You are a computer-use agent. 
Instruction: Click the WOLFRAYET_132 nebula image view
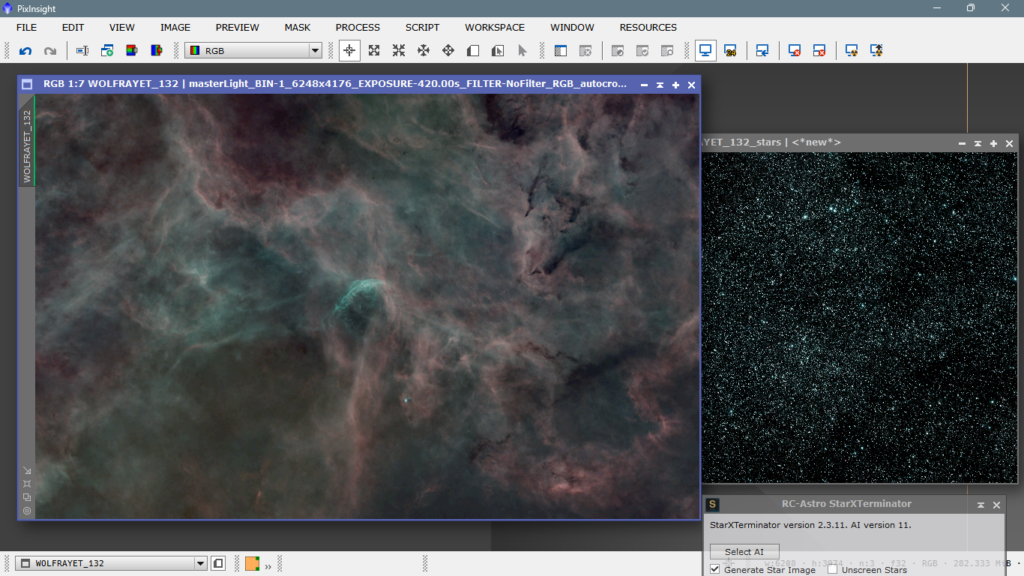[x=367, y=307]
